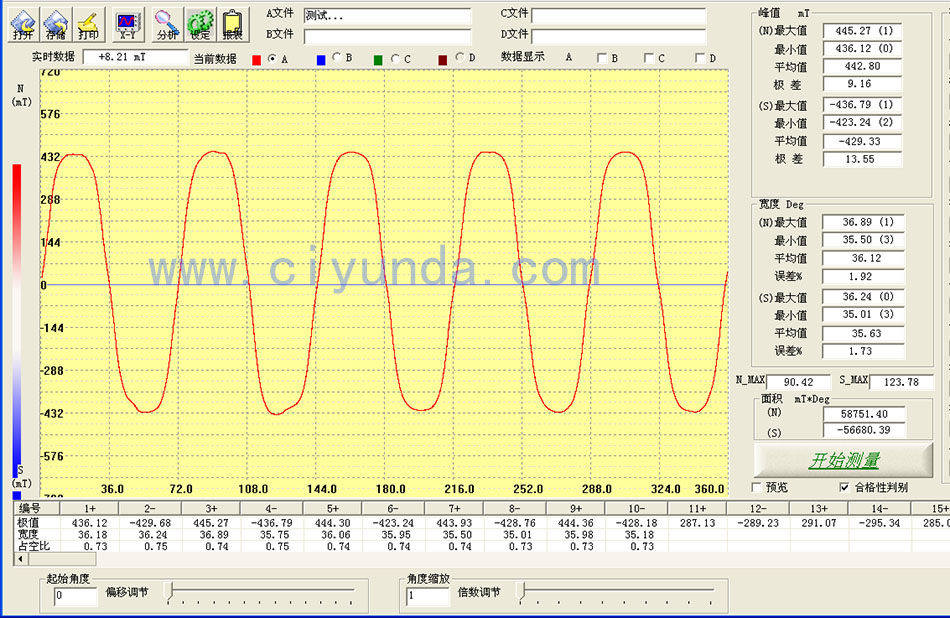
Task: Open the X-Y waveform view icon
Action: point(128,23)
